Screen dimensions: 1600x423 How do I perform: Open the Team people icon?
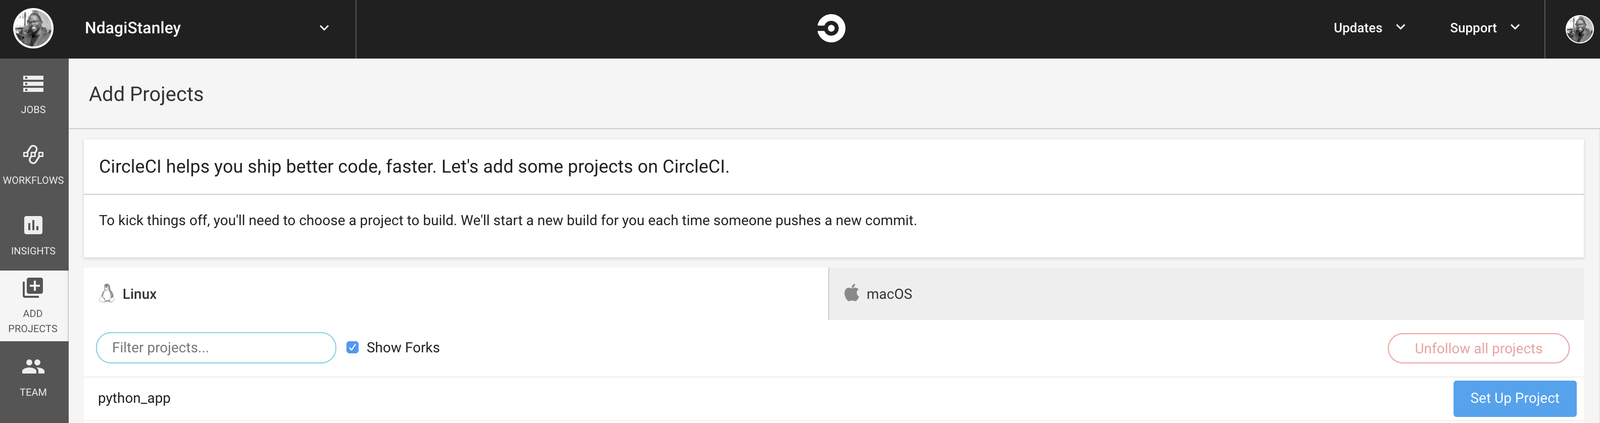(33, 366)
